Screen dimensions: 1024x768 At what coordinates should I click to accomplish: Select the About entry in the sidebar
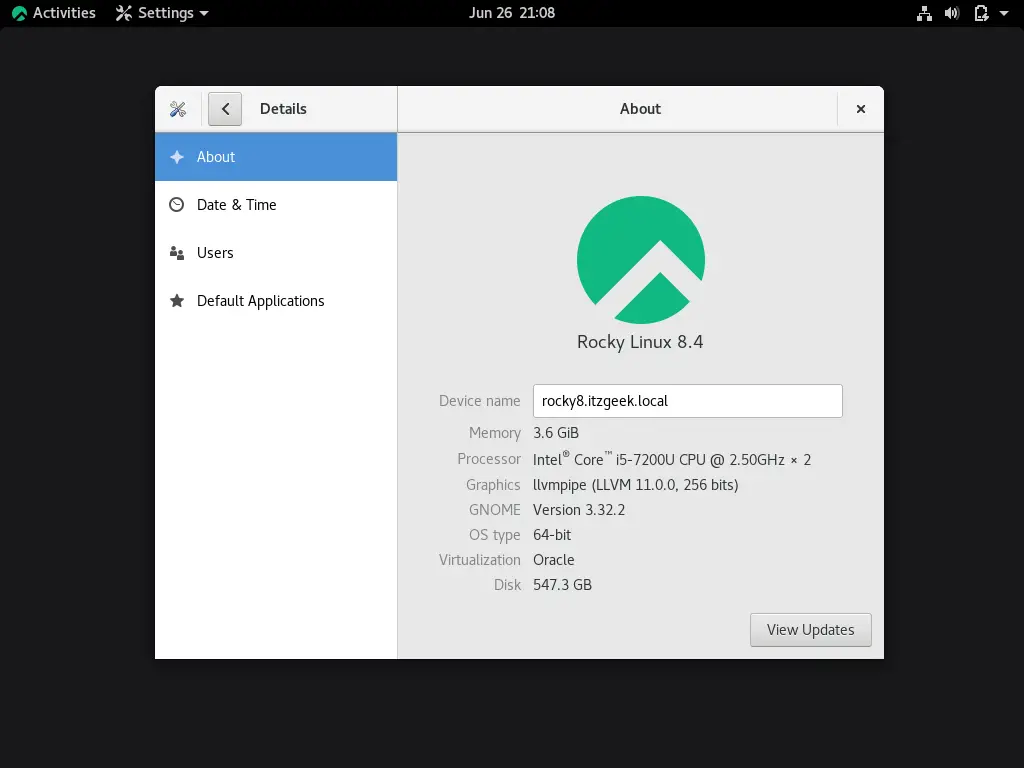click(x=276, y=157)
